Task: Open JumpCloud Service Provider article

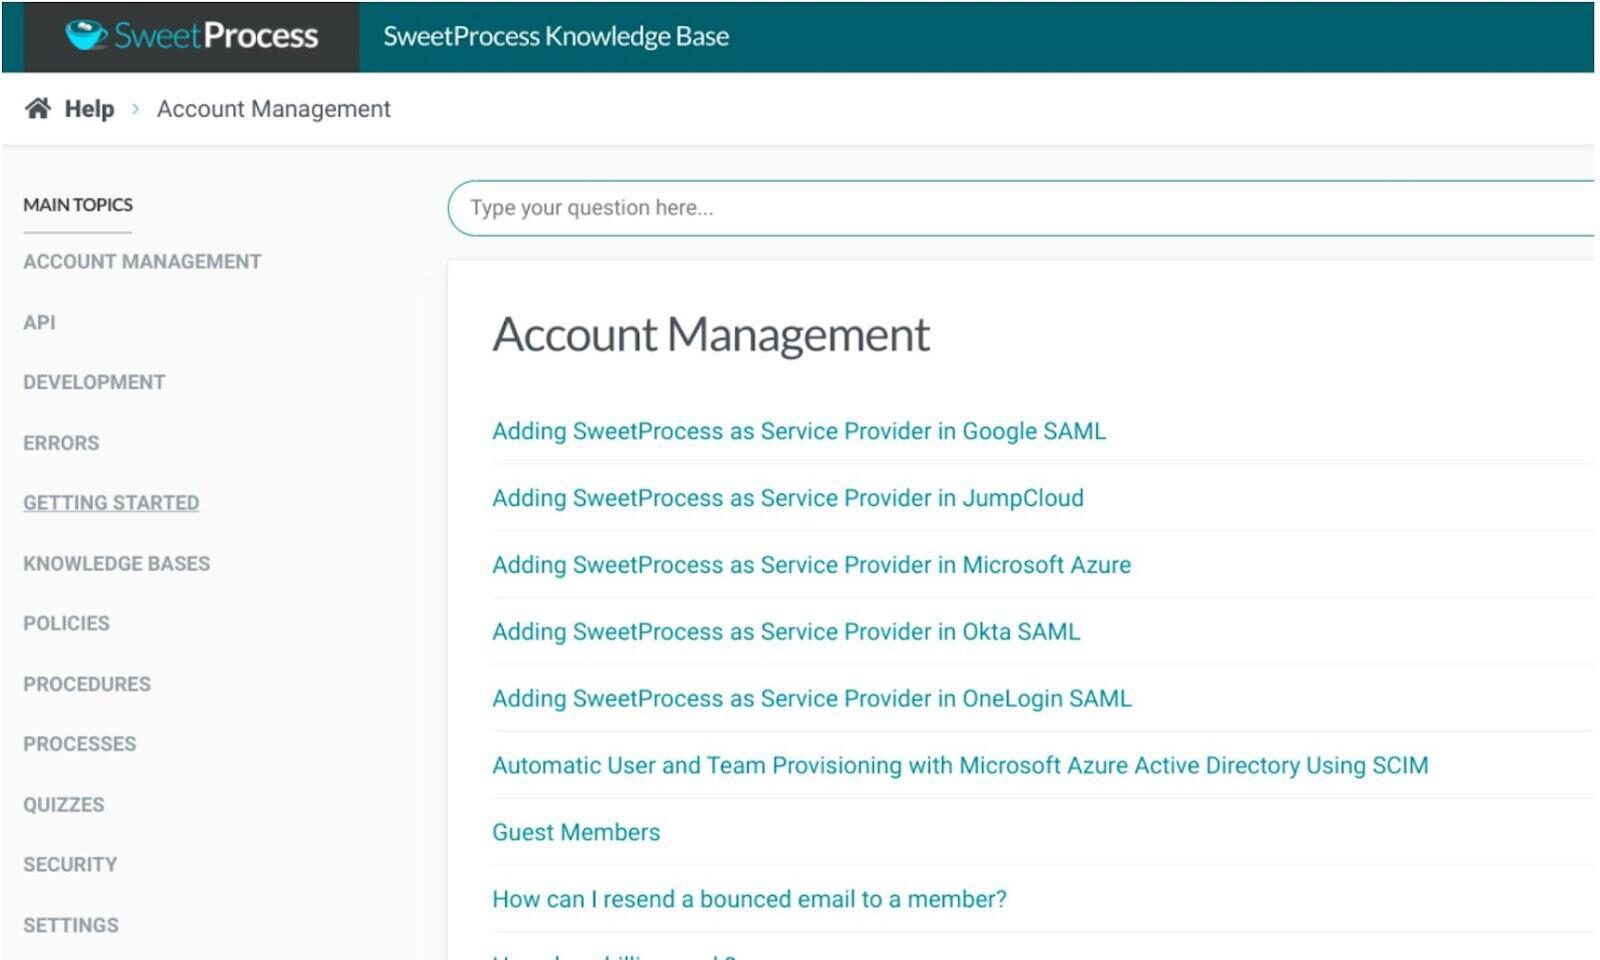Action: pyautogui.click(x=788, y=498)
